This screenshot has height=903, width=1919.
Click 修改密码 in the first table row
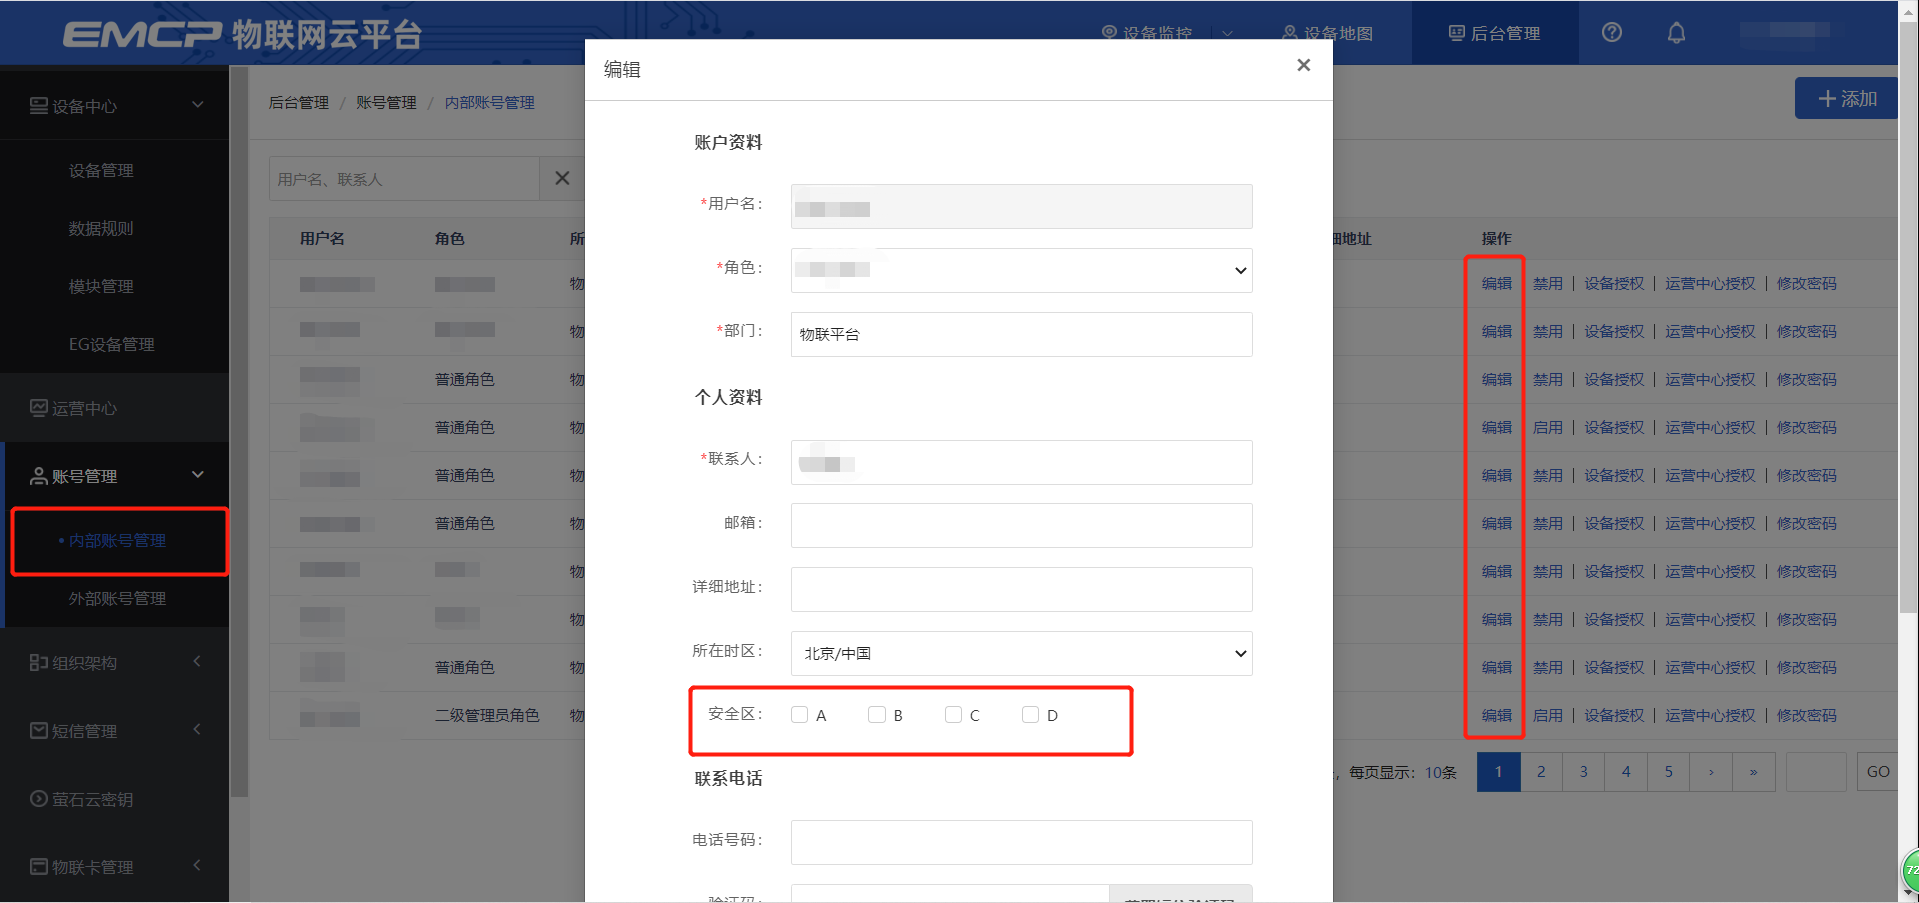click(1807, 283)
